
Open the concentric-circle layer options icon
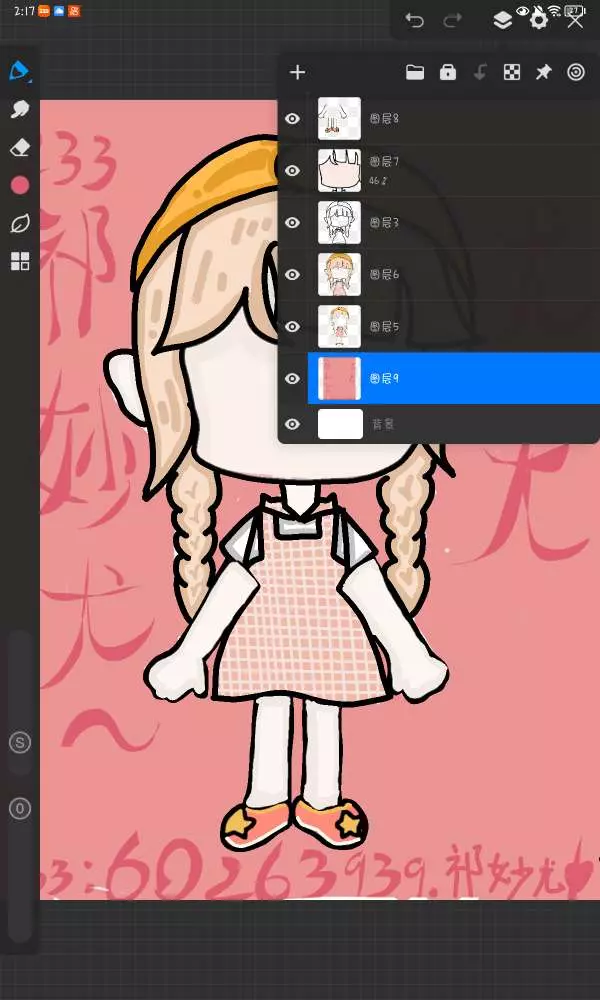[575, 72]
